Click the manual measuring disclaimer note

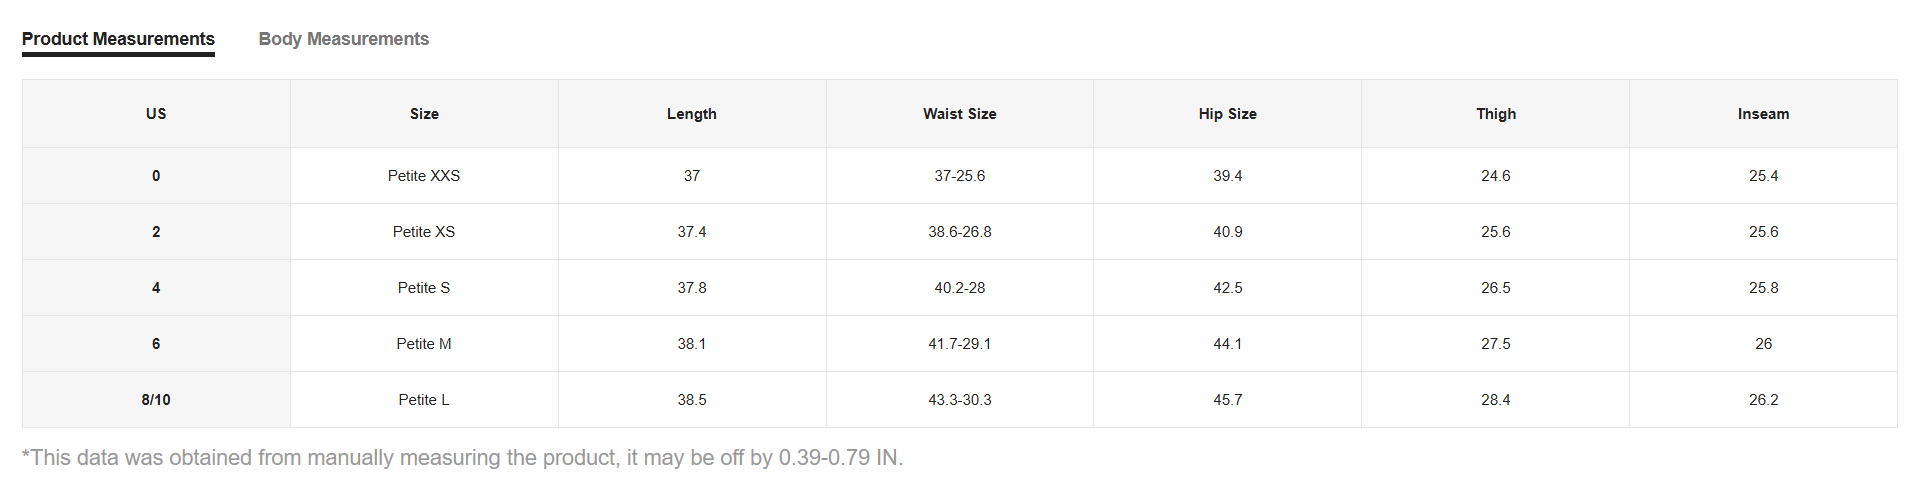pyautogui.click(x=462, y=458)
